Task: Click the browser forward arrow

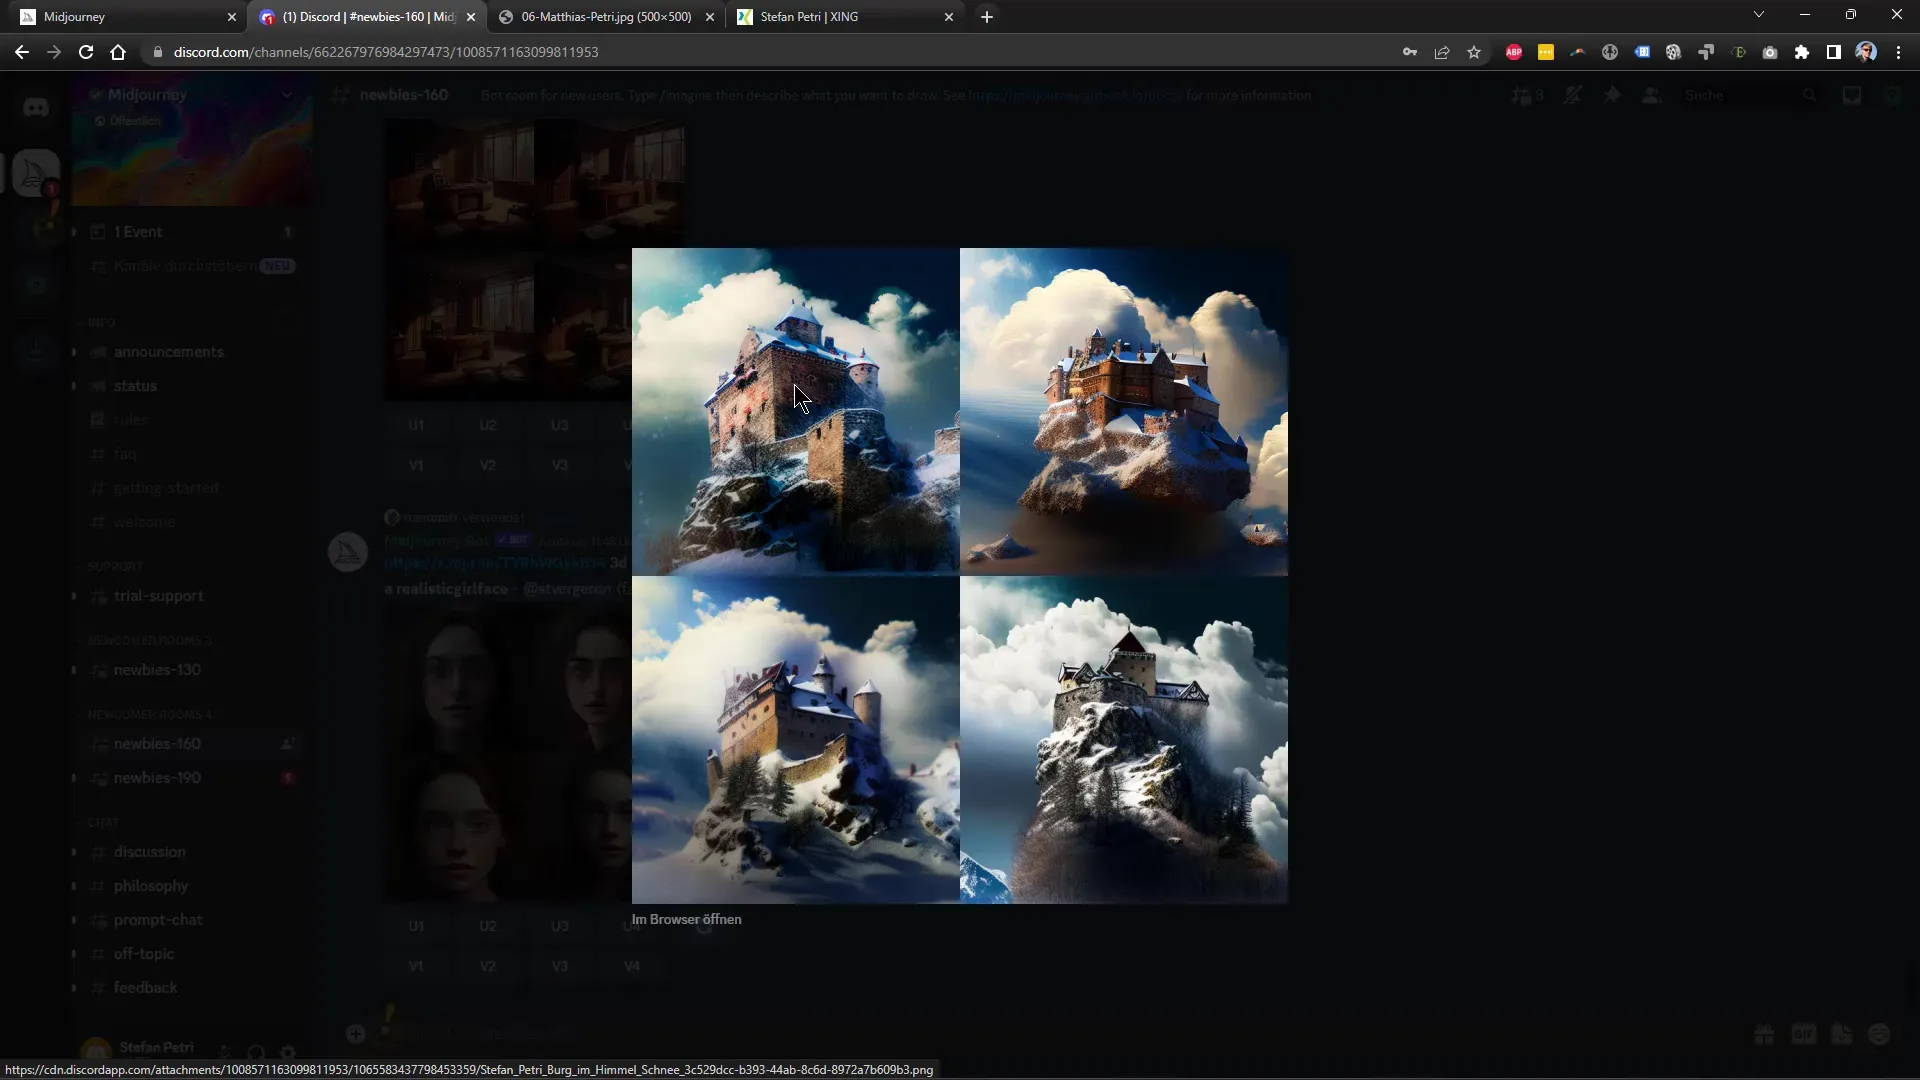Action: [54, 52]
